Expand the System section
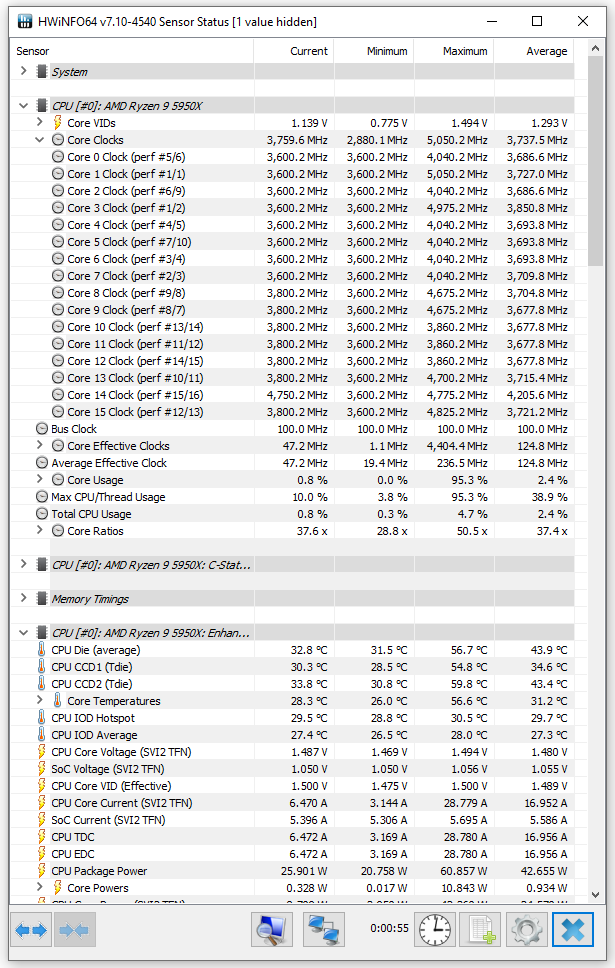The image size is (615, 968). click(x=23, y=71)
